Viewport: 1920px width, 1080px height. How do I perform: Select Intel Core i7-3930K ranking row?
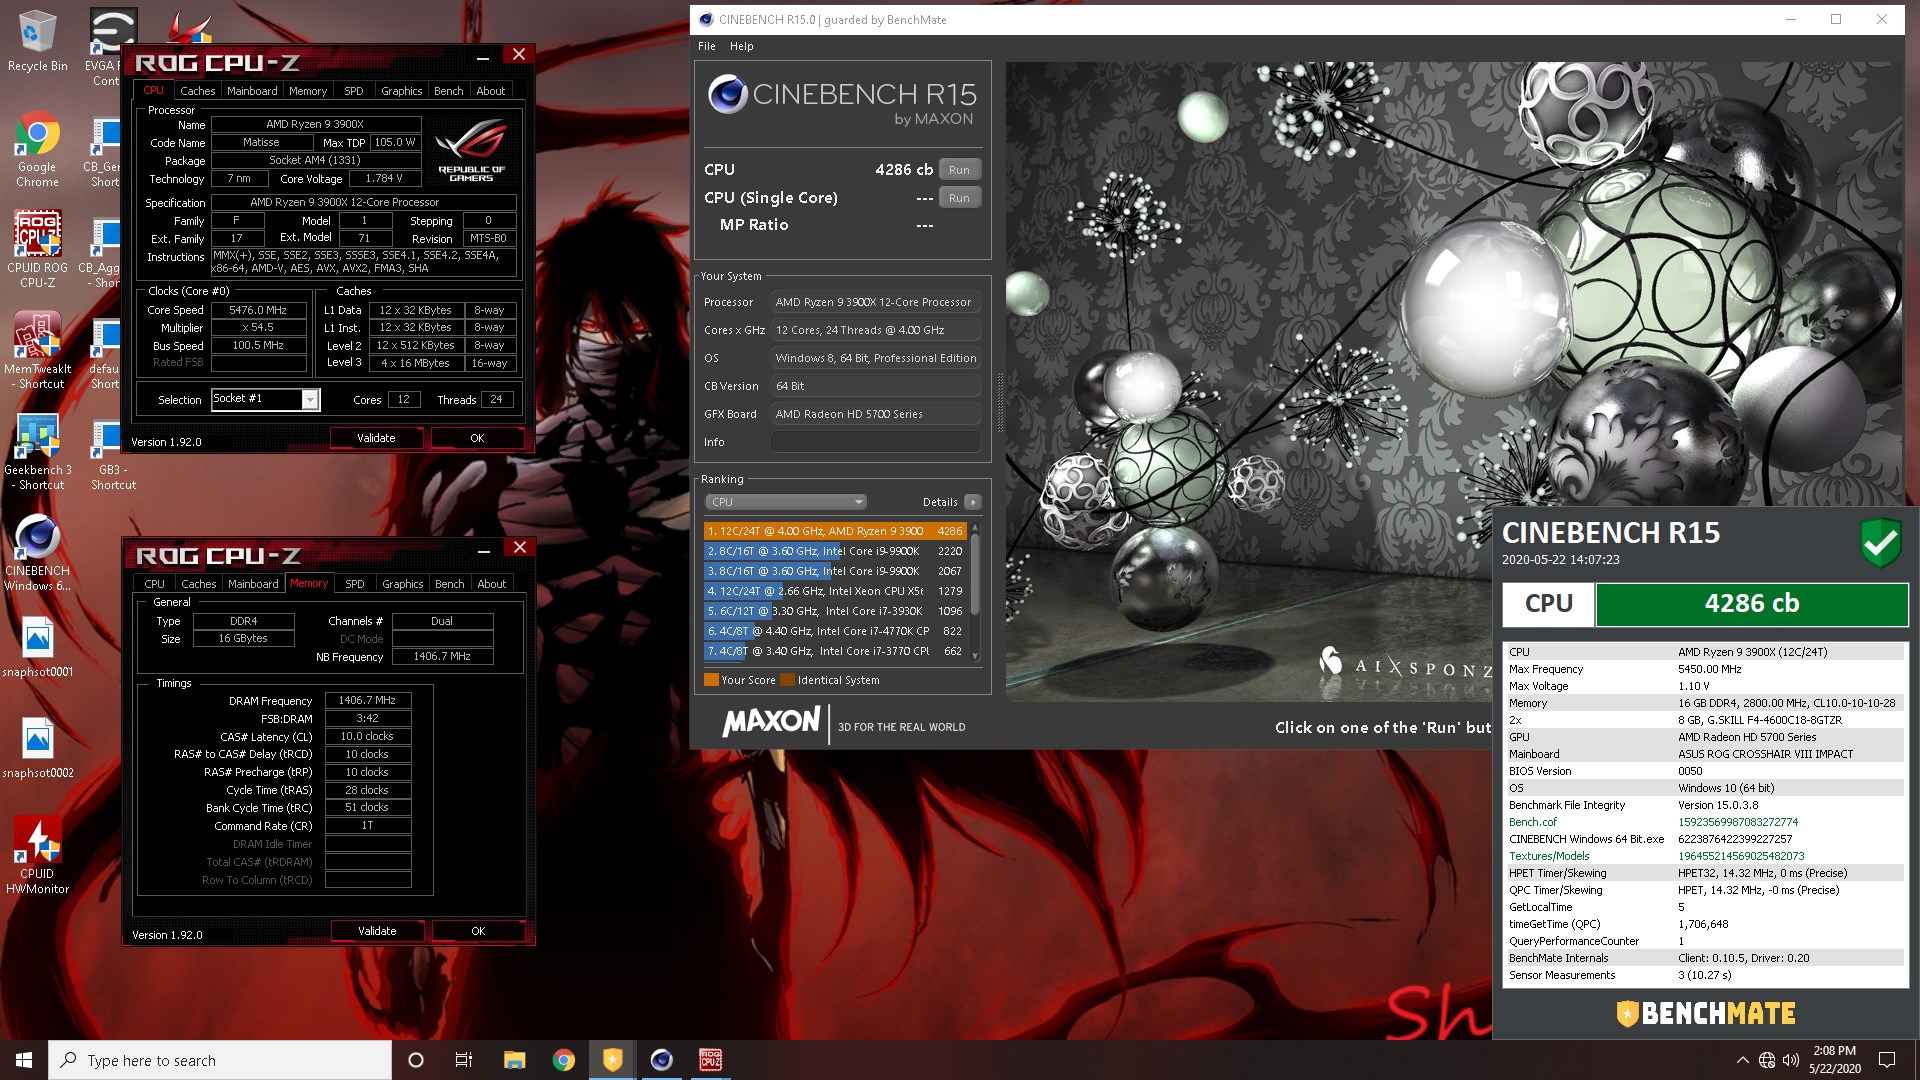[835, 611]
